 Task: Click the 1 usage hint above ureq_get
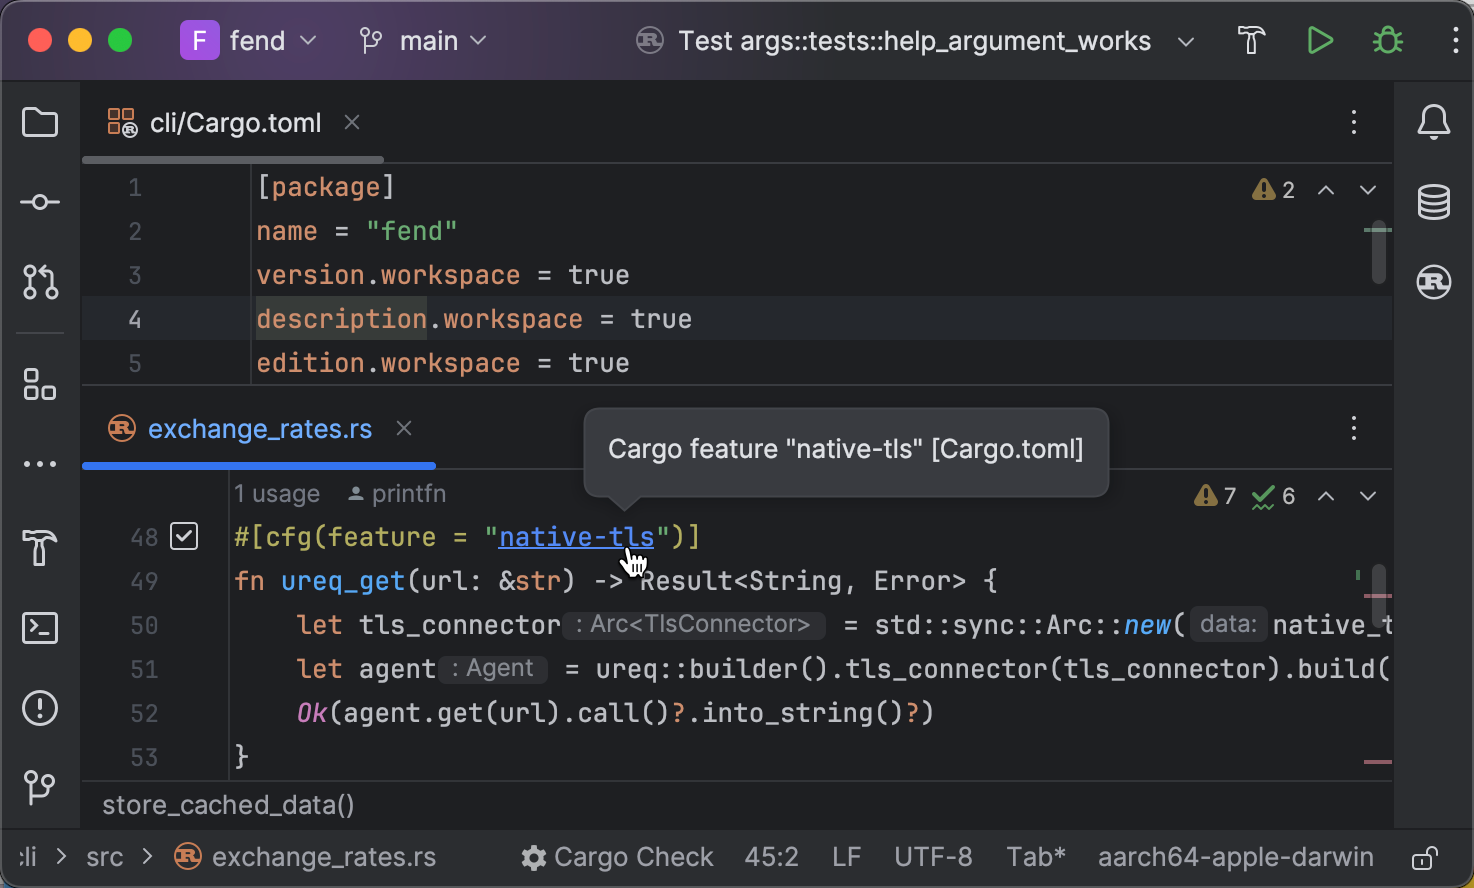click(x=277, y=493)
